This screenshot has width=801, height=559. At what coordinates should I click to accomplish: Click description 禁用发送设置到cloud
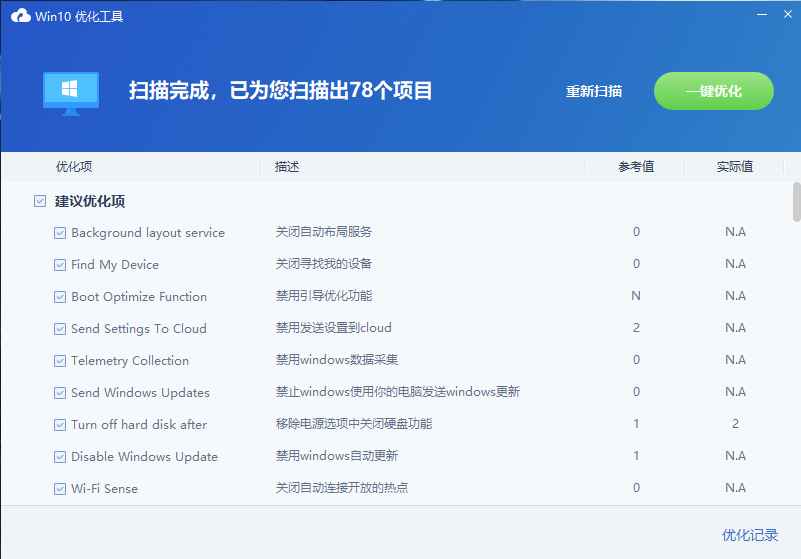(x=334, y=328)
